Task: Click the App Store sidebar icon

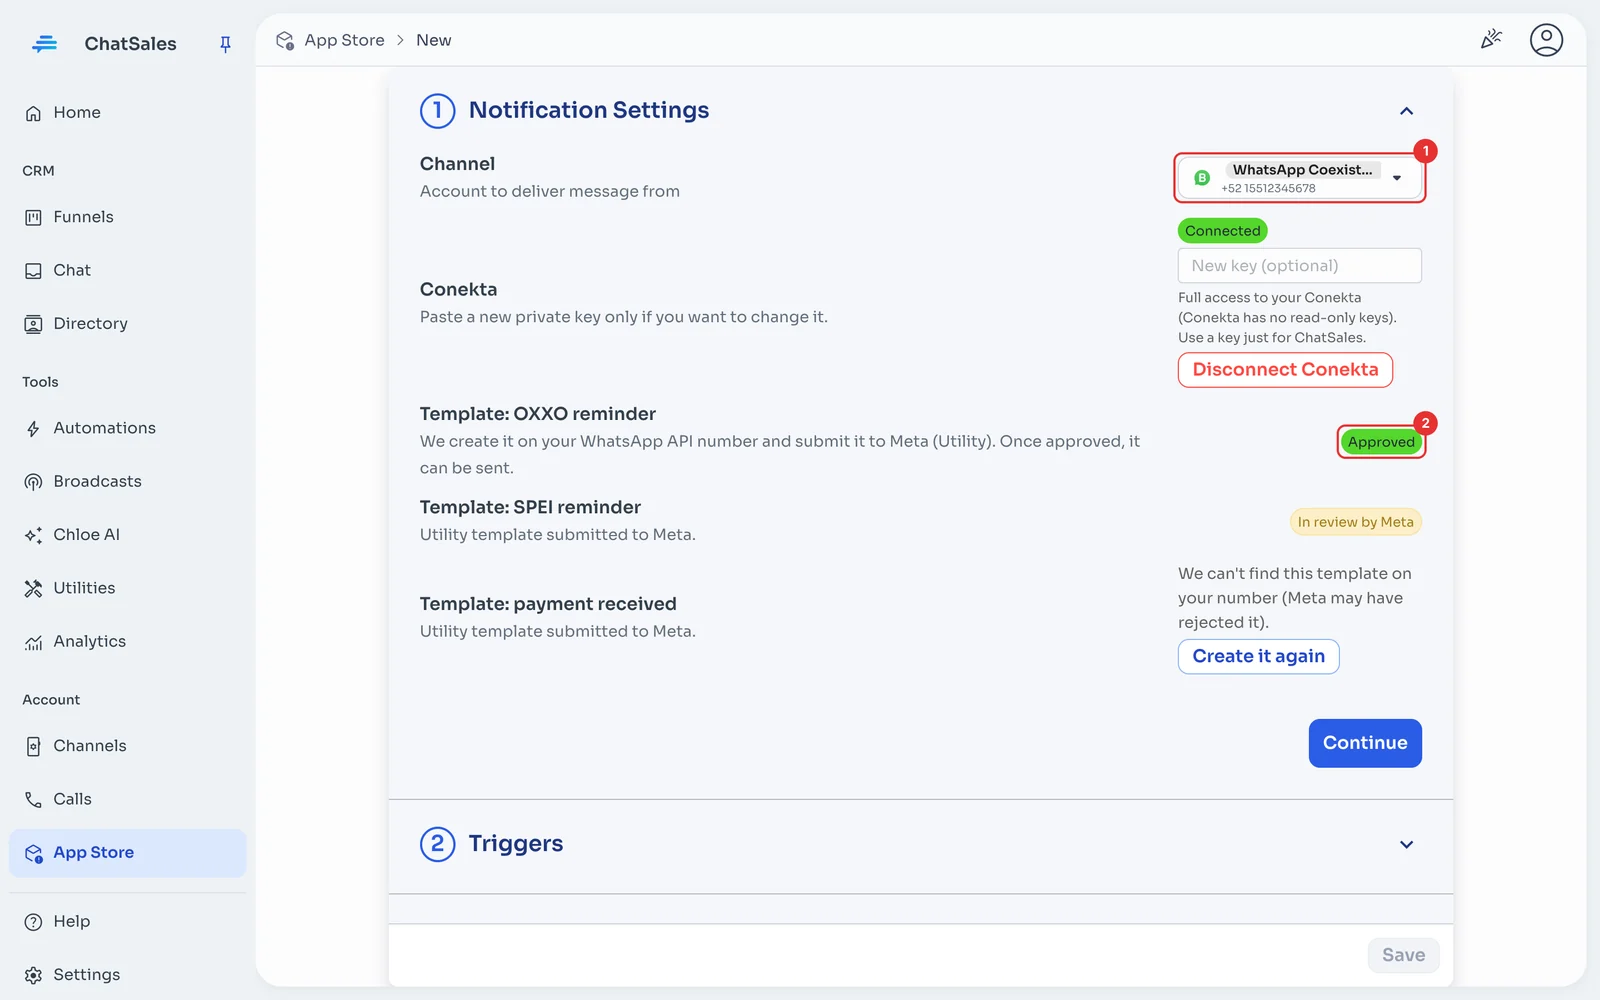Action: click(x=33, y=853)
